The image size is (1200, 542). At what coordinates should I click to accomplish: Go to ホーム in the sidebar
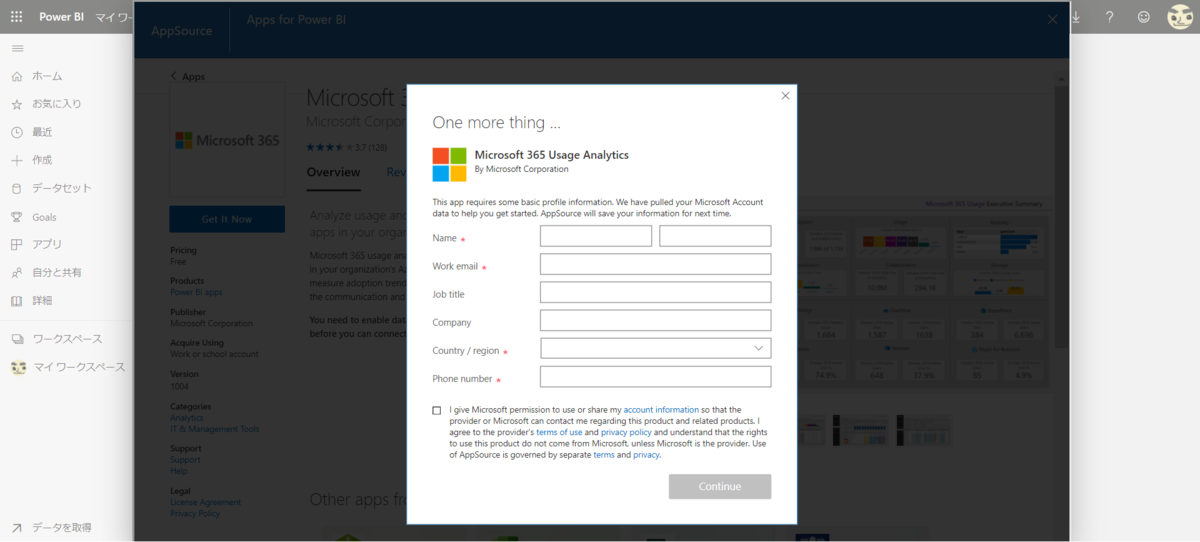(47, 76)
